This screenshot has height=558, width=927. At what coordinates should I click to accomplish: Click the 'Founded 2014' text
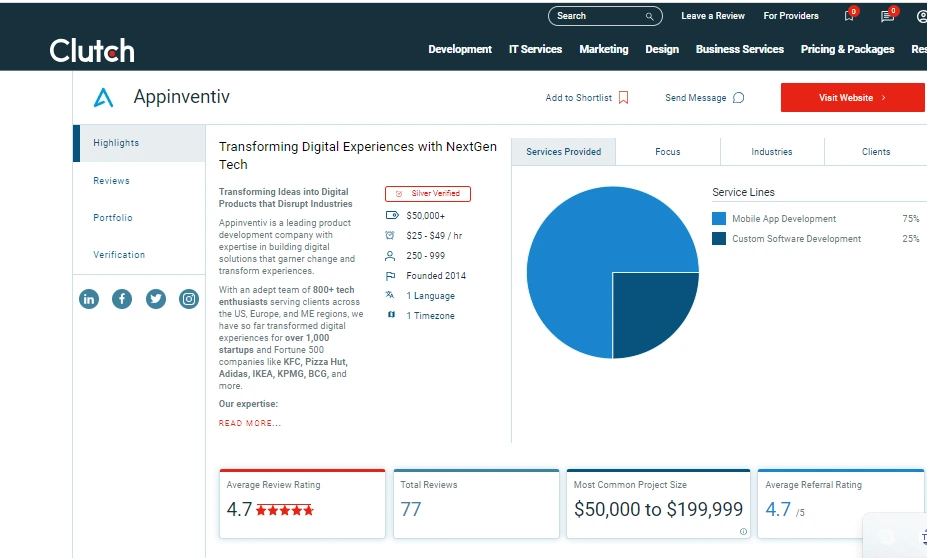(x=436, y=275)
